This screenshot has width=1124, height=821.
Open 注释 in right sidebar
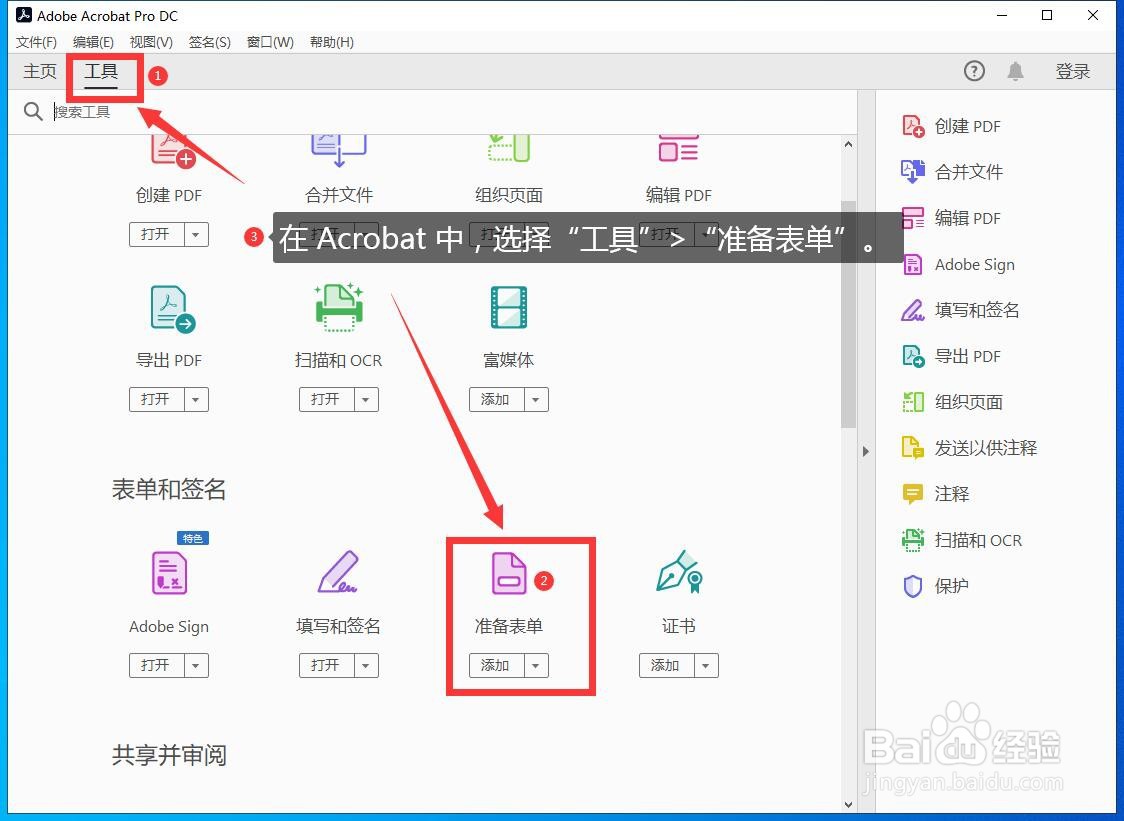pyautogui.click(x=935, y=494)
